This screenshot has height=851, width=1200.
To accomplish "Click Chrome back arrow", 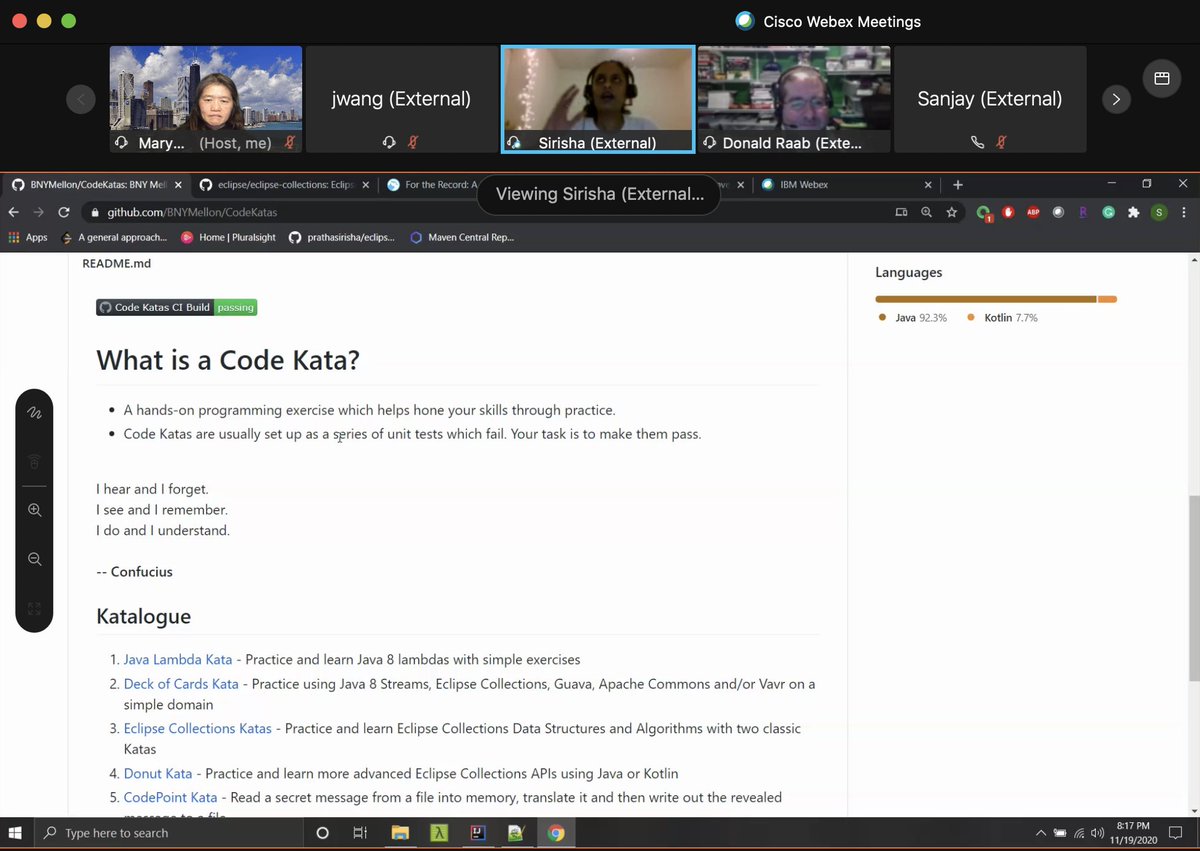I will pyautogui.click(x=13, y=212).
